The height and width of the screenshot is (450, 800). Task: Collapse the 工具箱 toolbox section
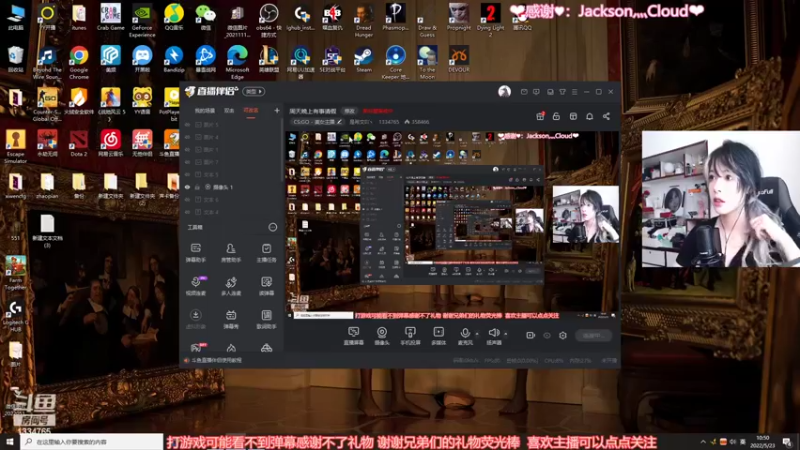(272, 227)
